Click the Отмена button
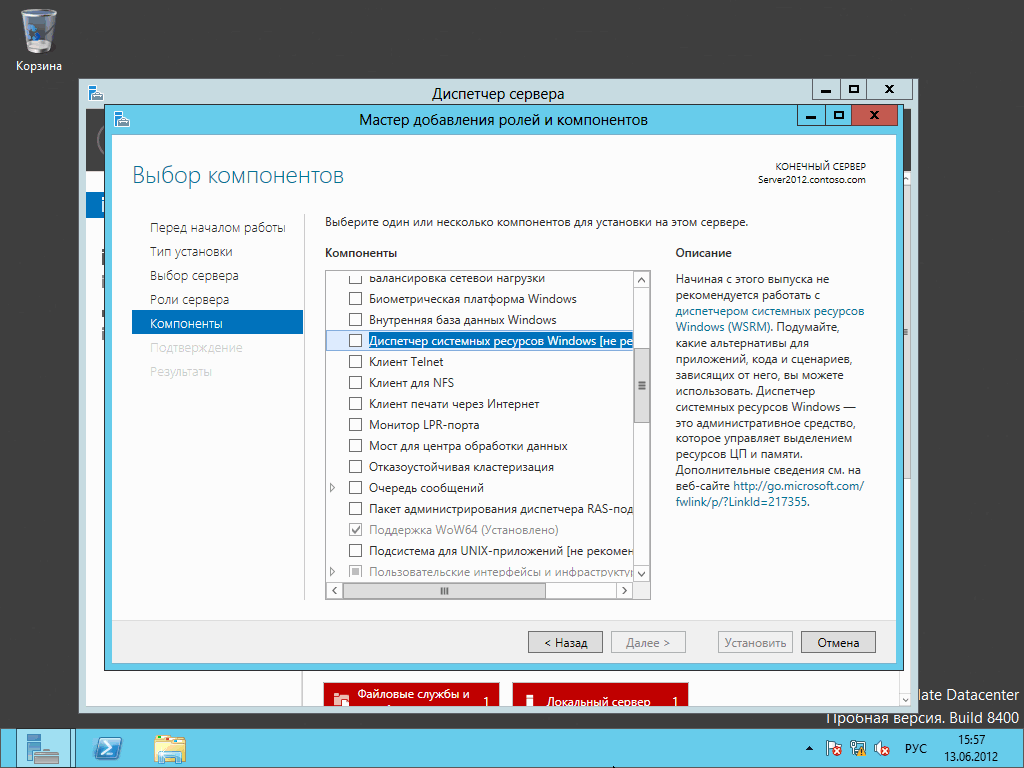This screenshot has width=1024, height=768. (x=838, y=643)
